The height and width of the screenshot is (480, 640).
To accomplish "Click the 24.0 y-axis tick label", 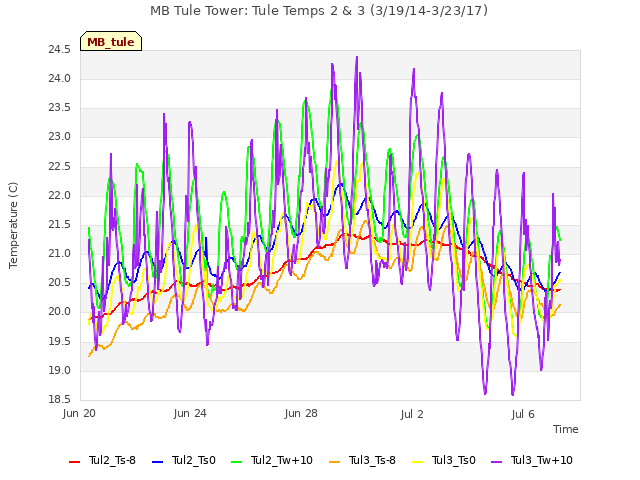I will (x=60, y=79).
